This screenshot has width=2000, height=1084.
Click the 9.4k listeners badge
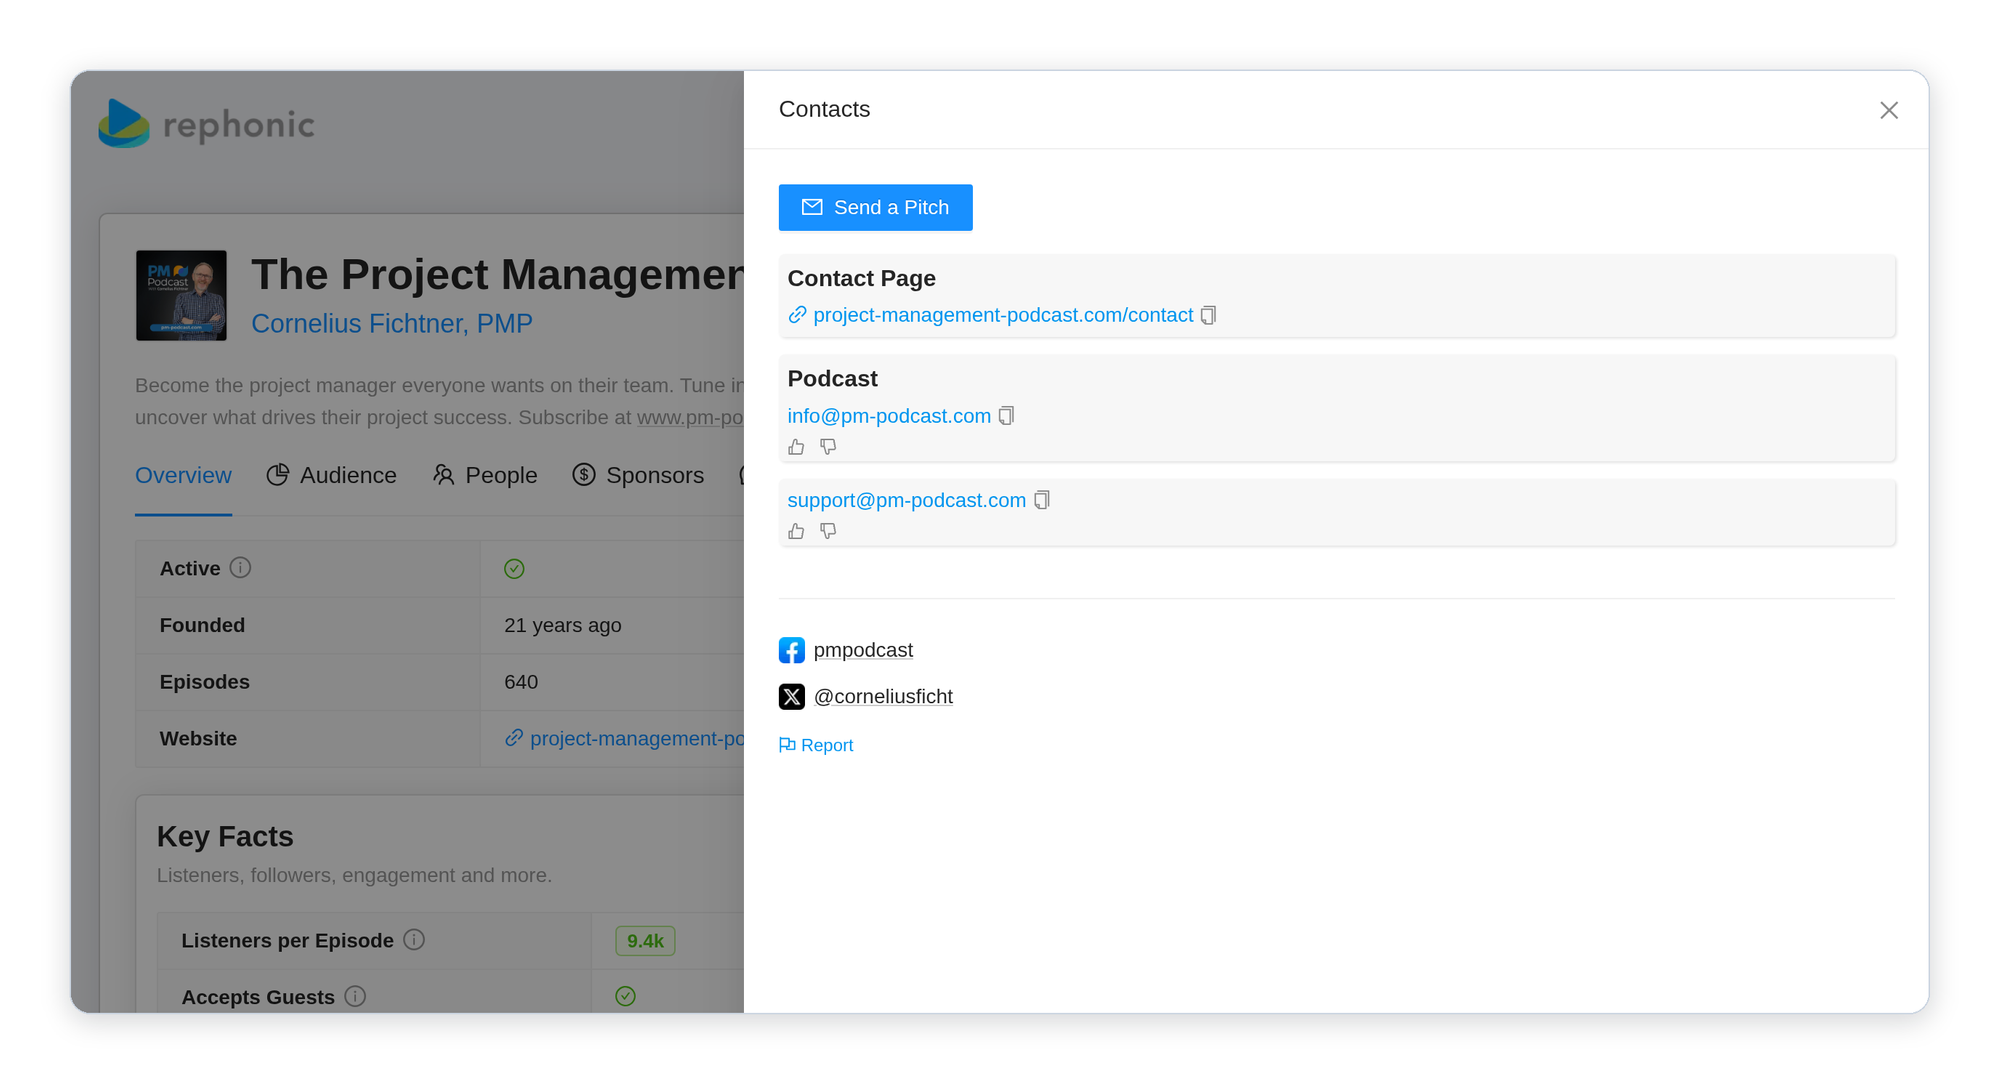coord(645,941)
